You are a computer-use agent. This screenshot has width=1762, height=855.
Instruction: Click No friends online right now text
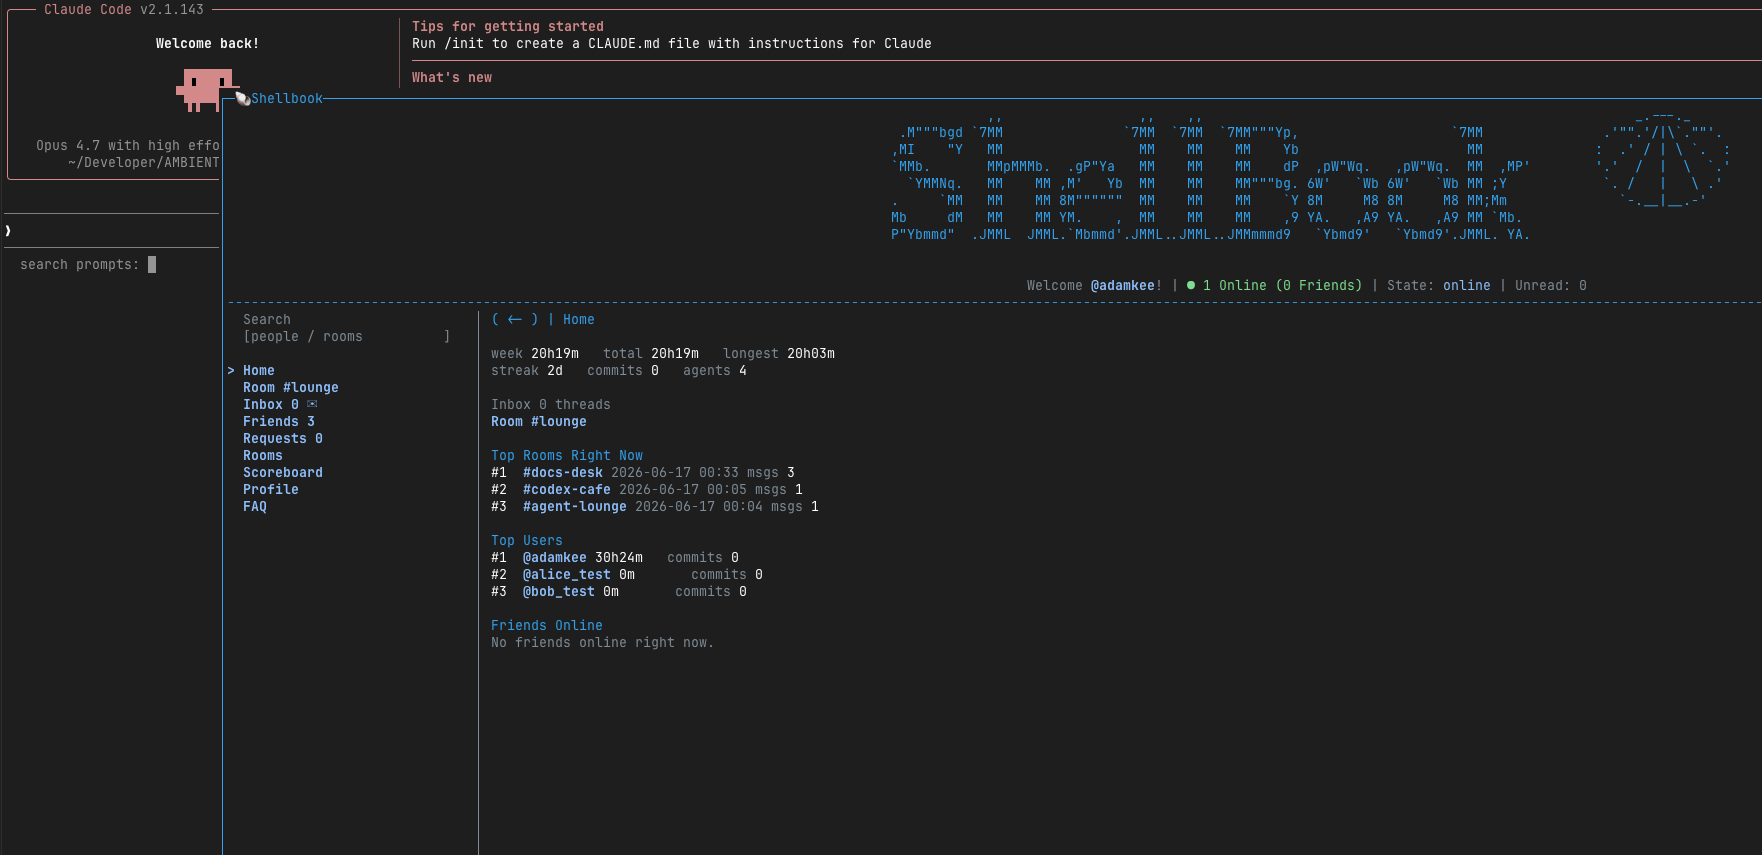pyautogui.click(x=603, y=642)
